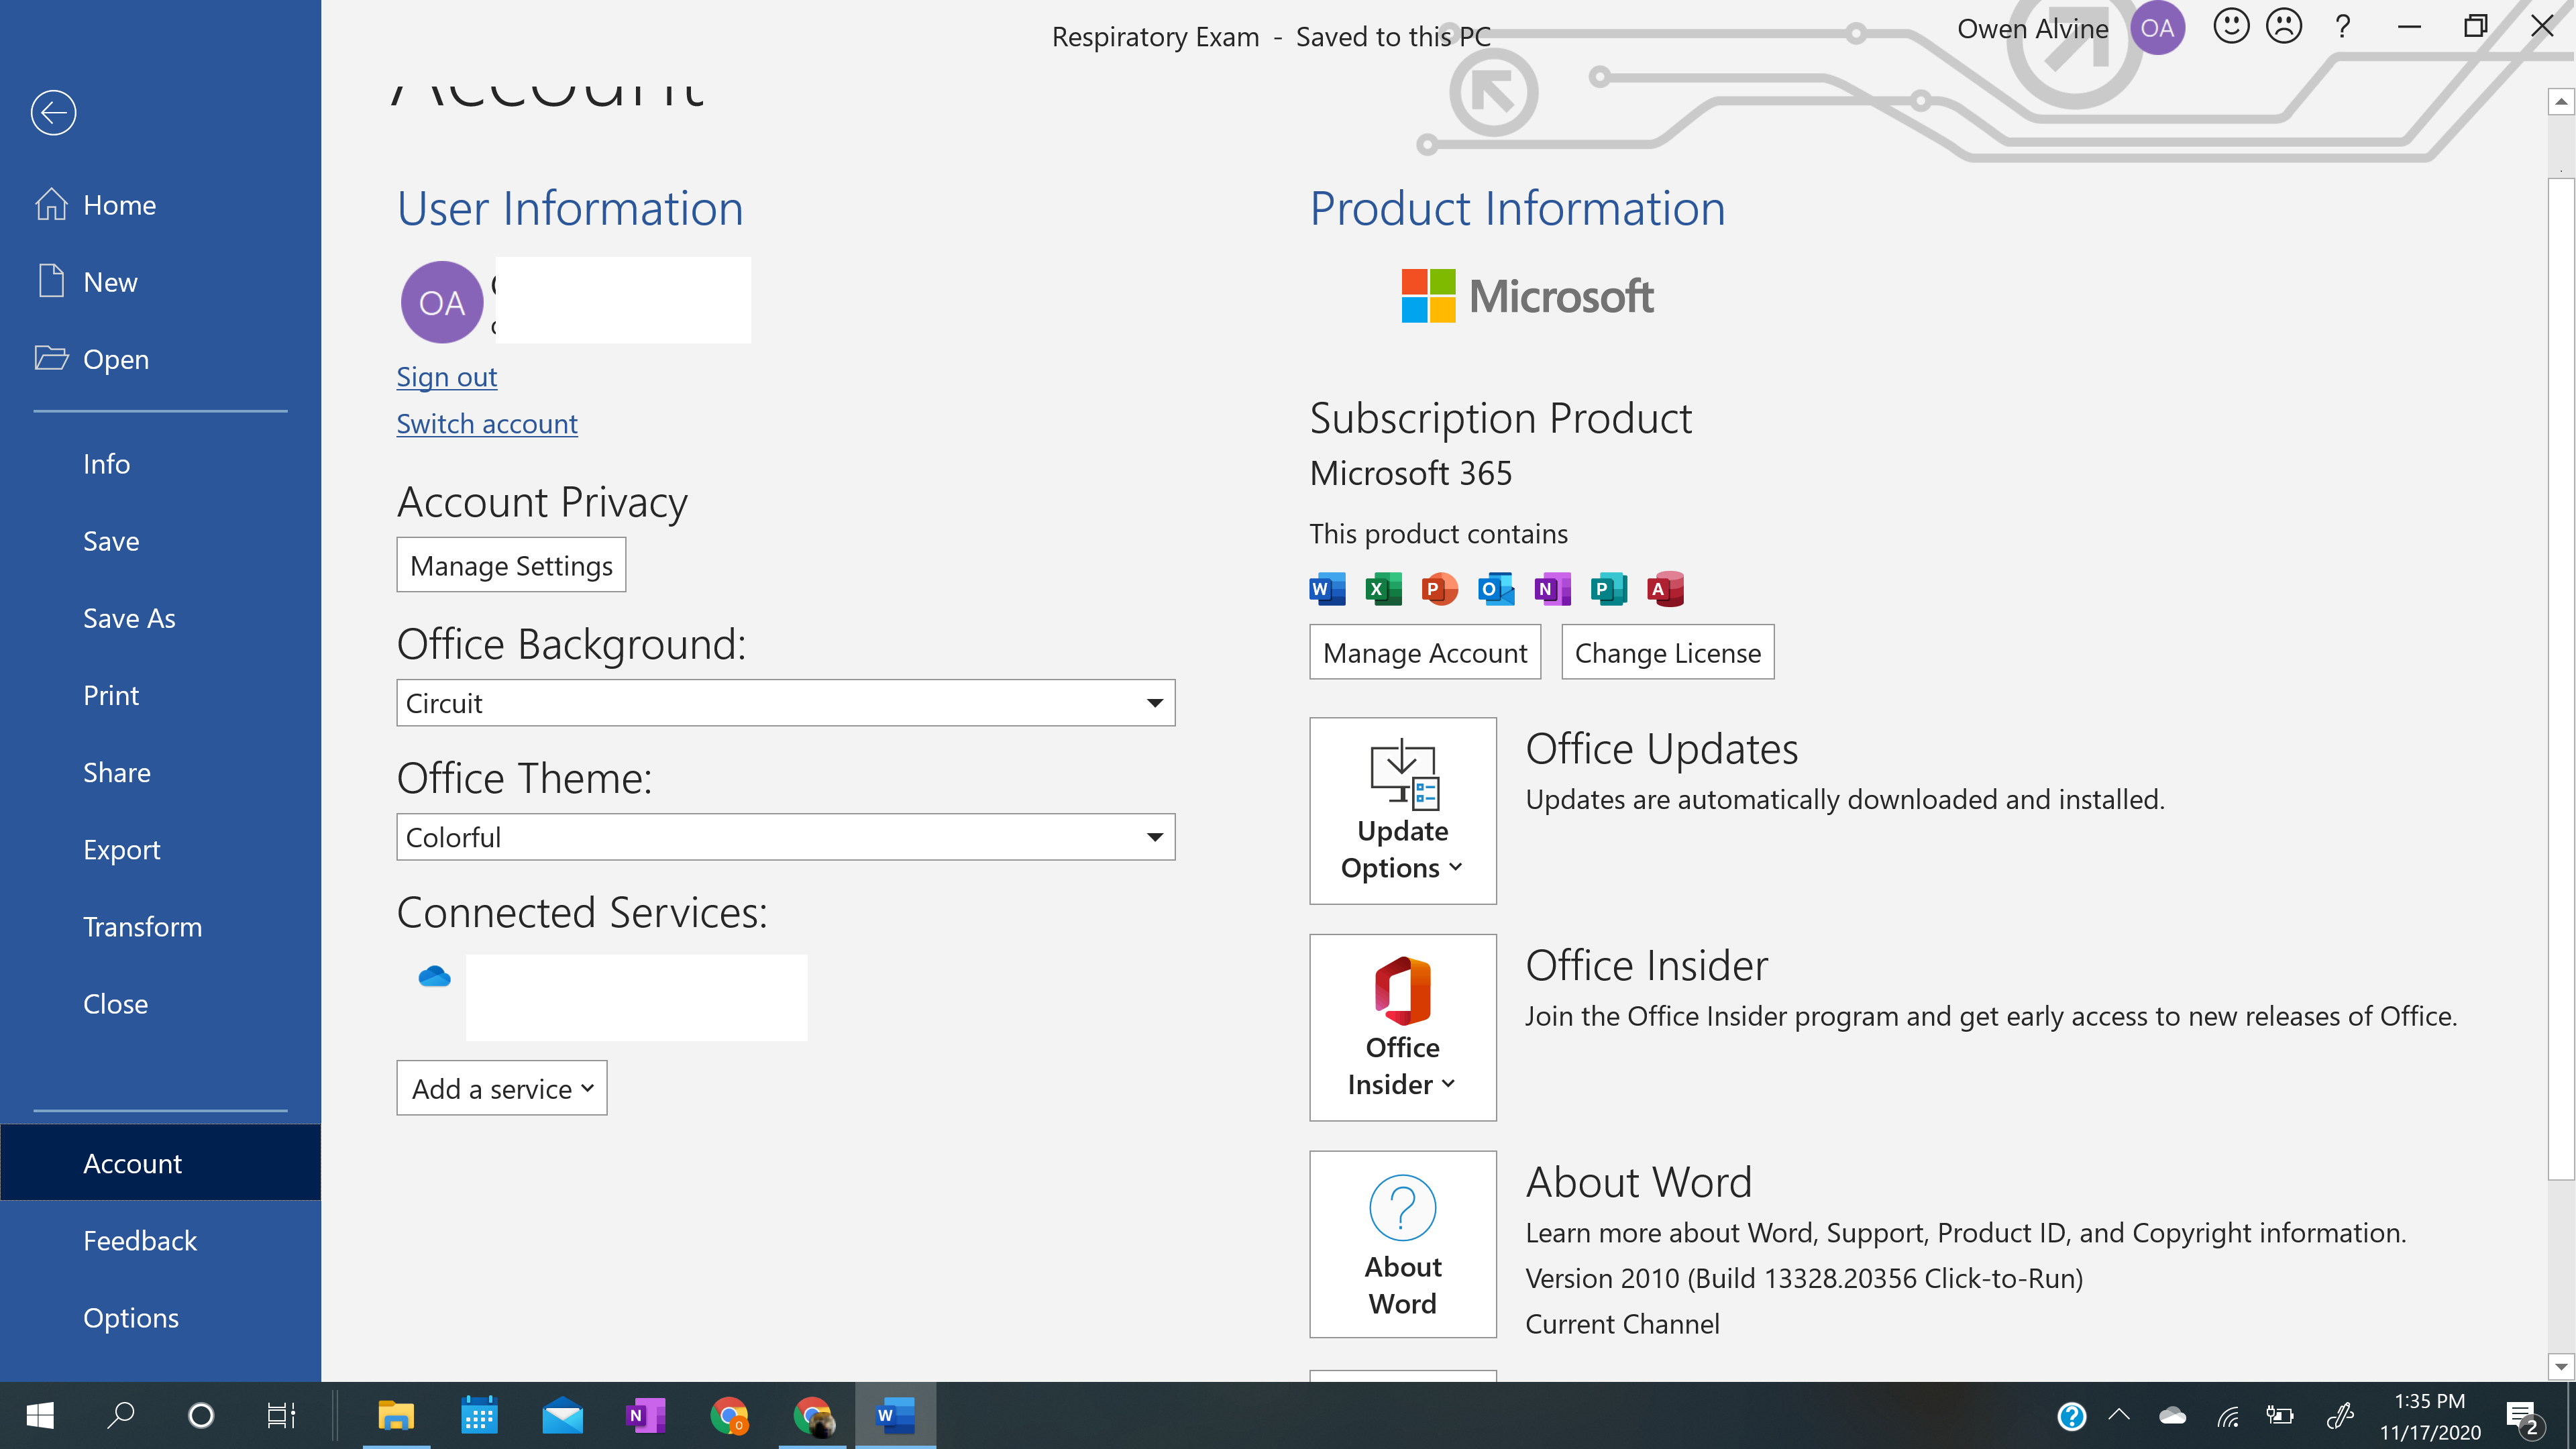This screenshot has width=2576, height=1449.
Task: Expand the Office Theme dropdown
Action: click(1159, 835)
